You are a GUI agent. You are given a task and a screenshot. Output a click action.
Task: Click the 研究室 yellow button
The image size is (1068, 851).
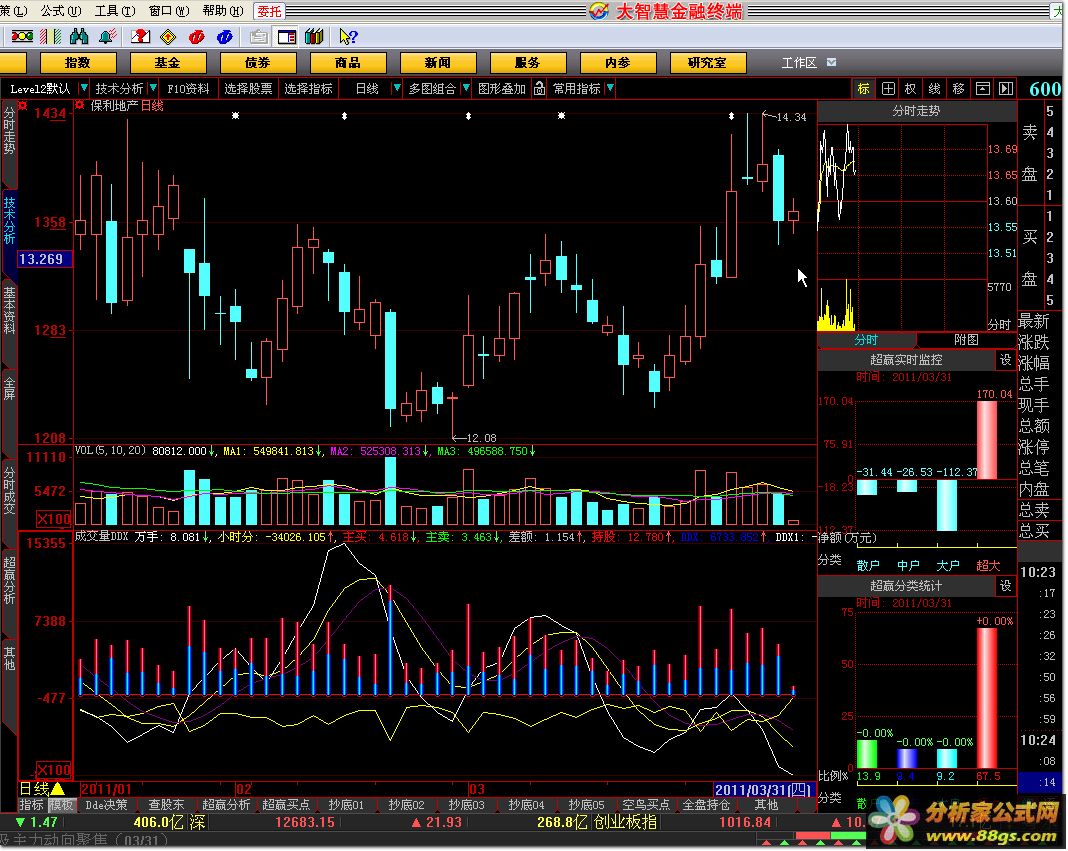[707, 63]
